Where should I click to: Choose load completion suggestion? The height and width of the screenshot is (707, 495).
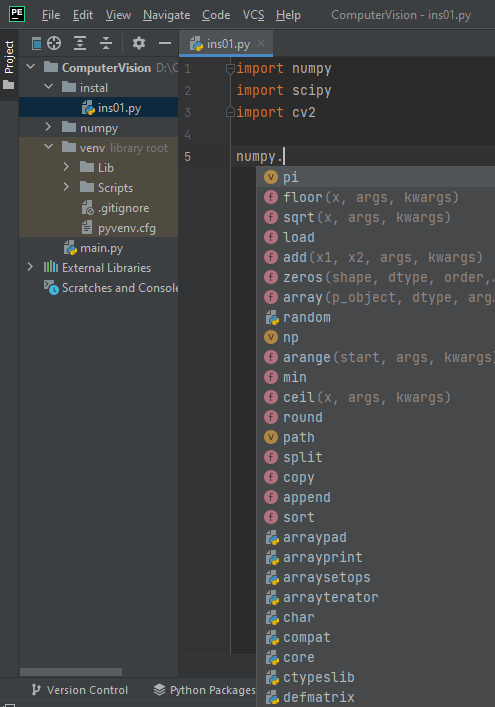point(376,237)
